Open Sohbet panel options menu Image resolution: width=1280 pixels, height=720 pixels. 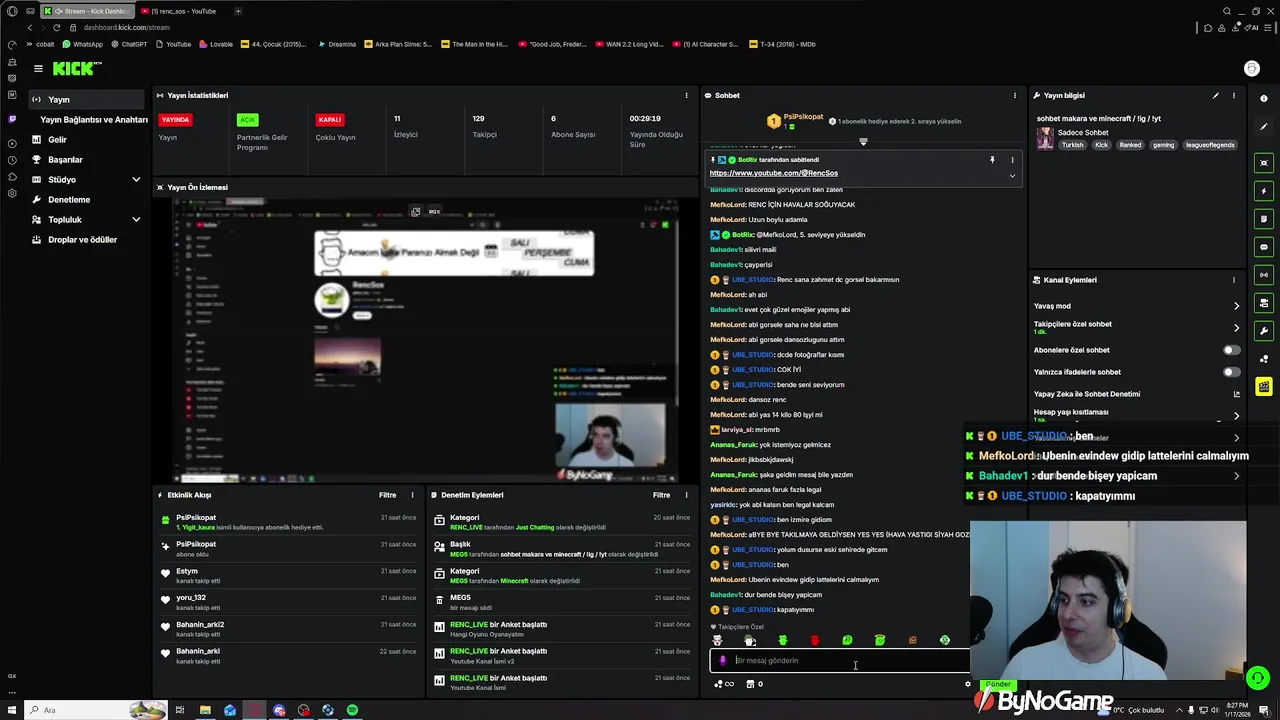[x=1014, y=95]
